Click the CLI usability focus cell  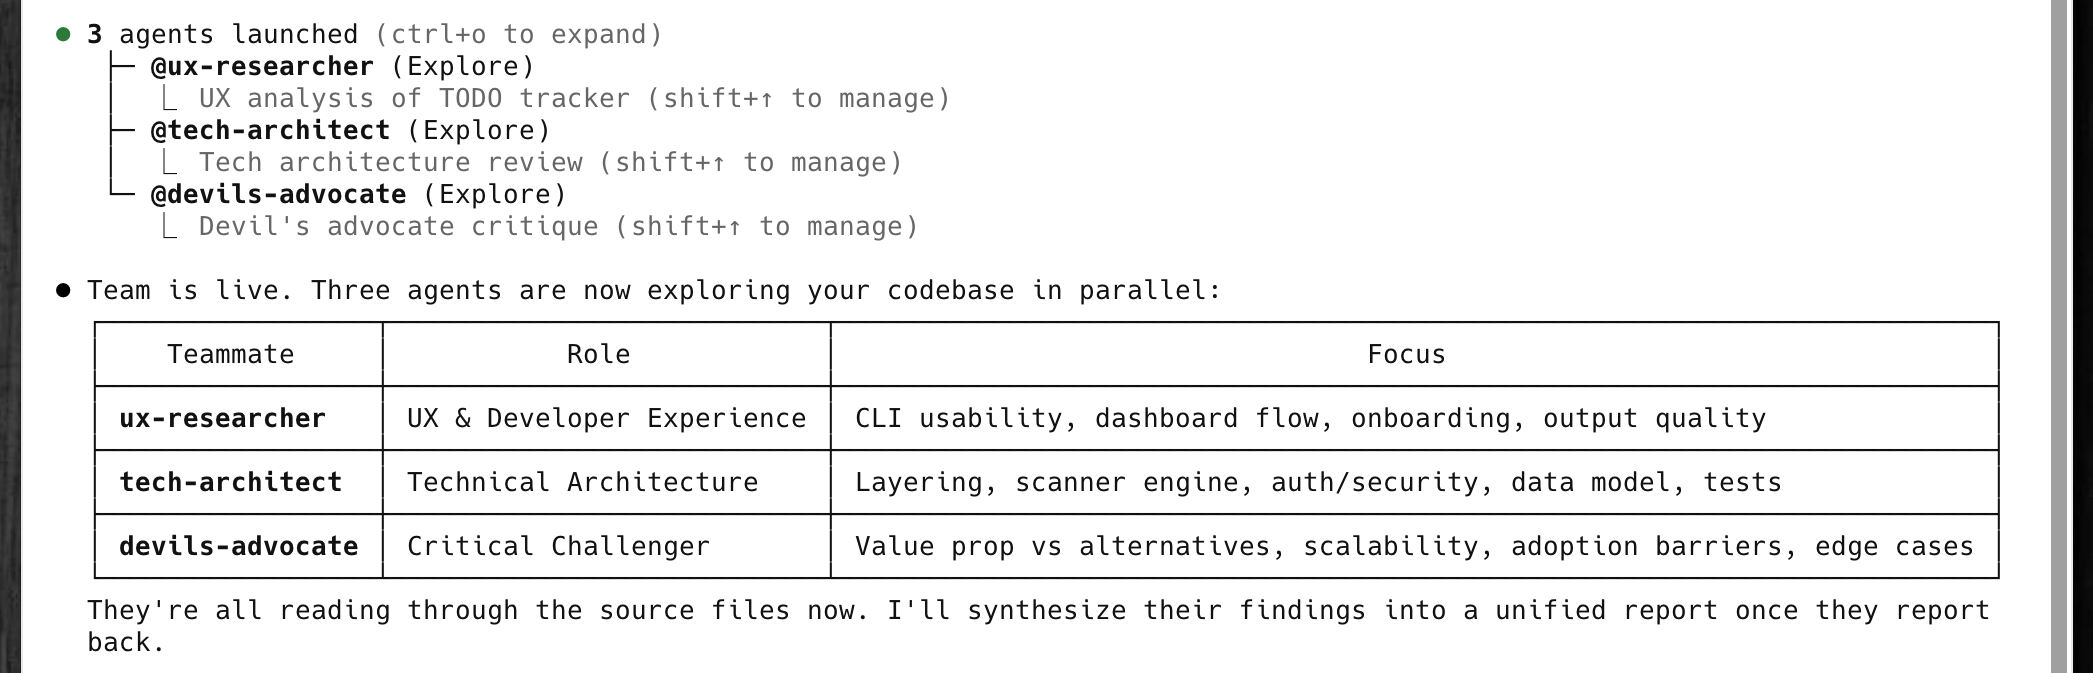(1310, 419)
